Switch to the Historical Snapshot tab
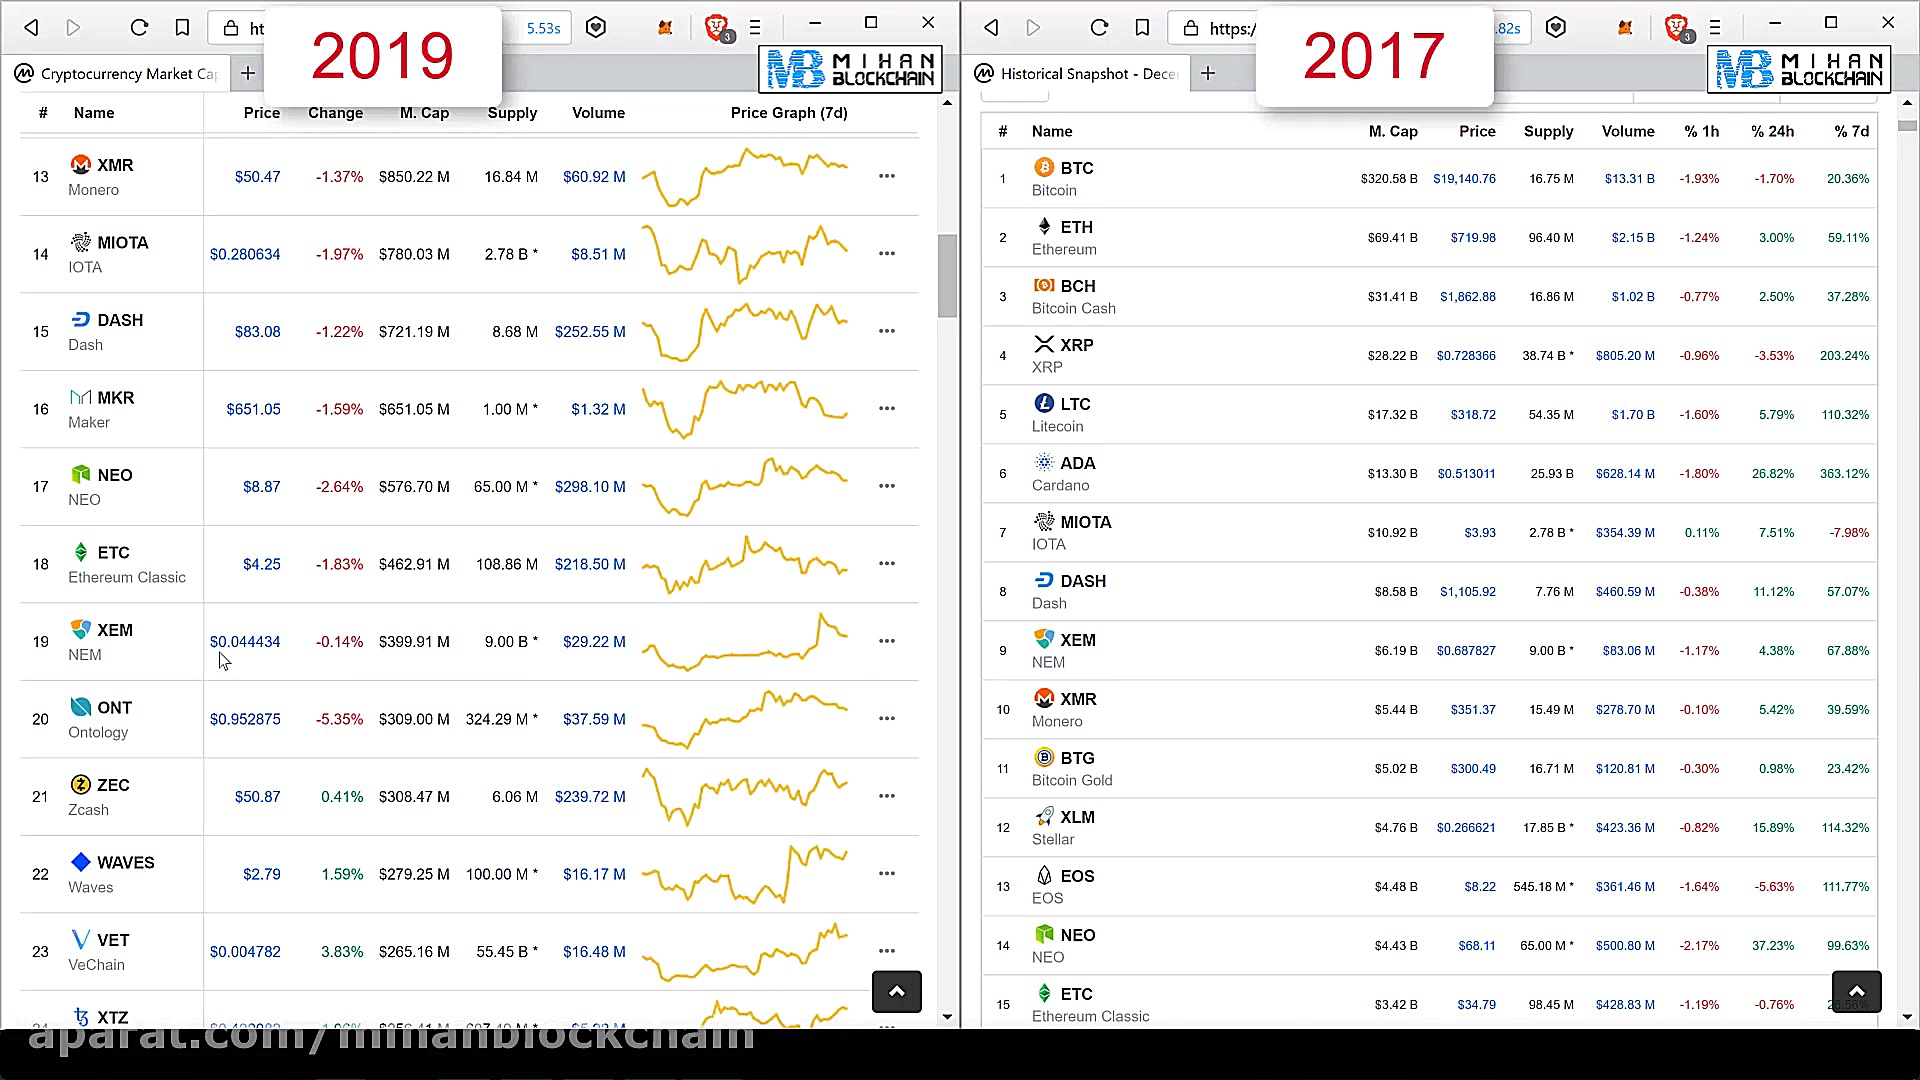 [x=1078, y=73]
